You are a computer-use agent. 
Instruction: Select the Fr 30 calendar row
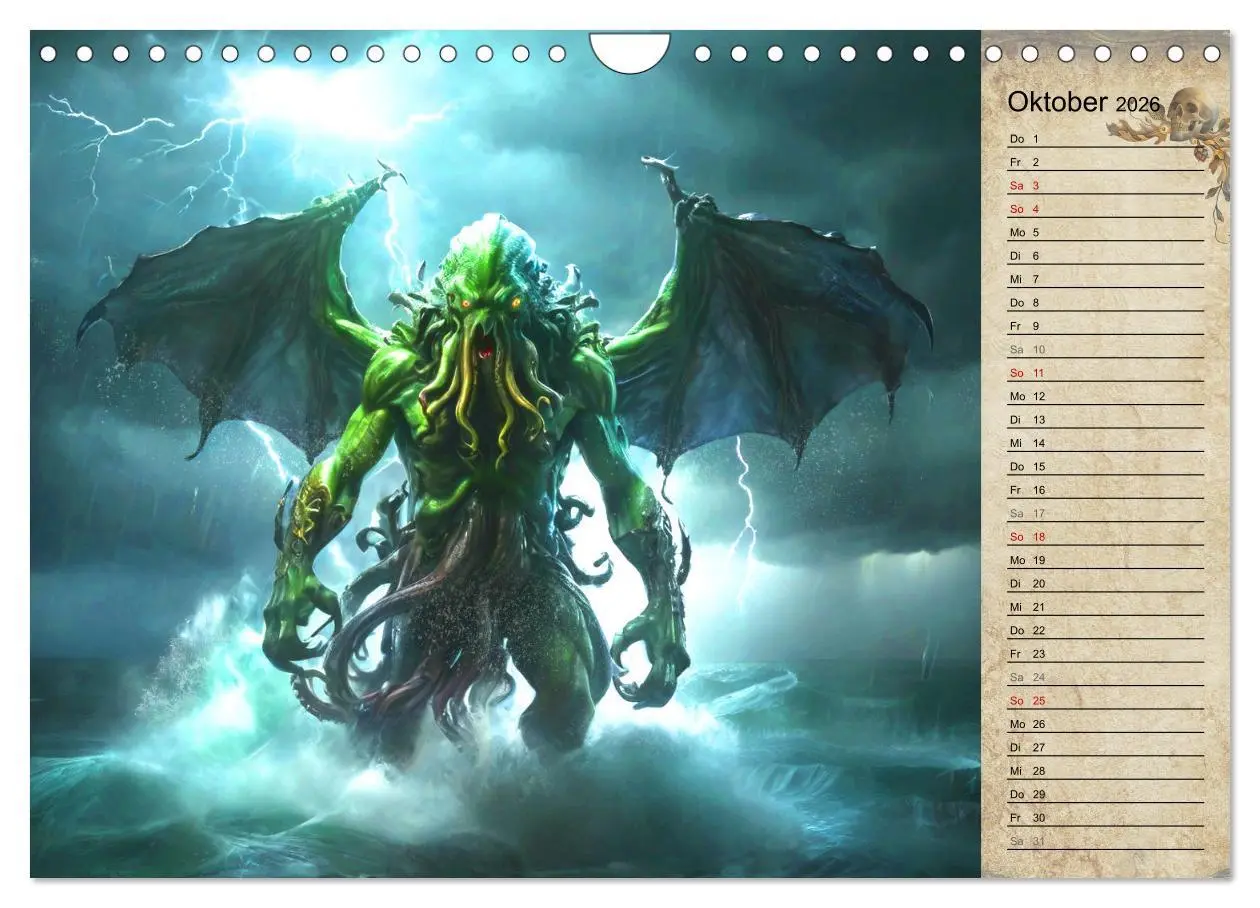point(1105,818)
